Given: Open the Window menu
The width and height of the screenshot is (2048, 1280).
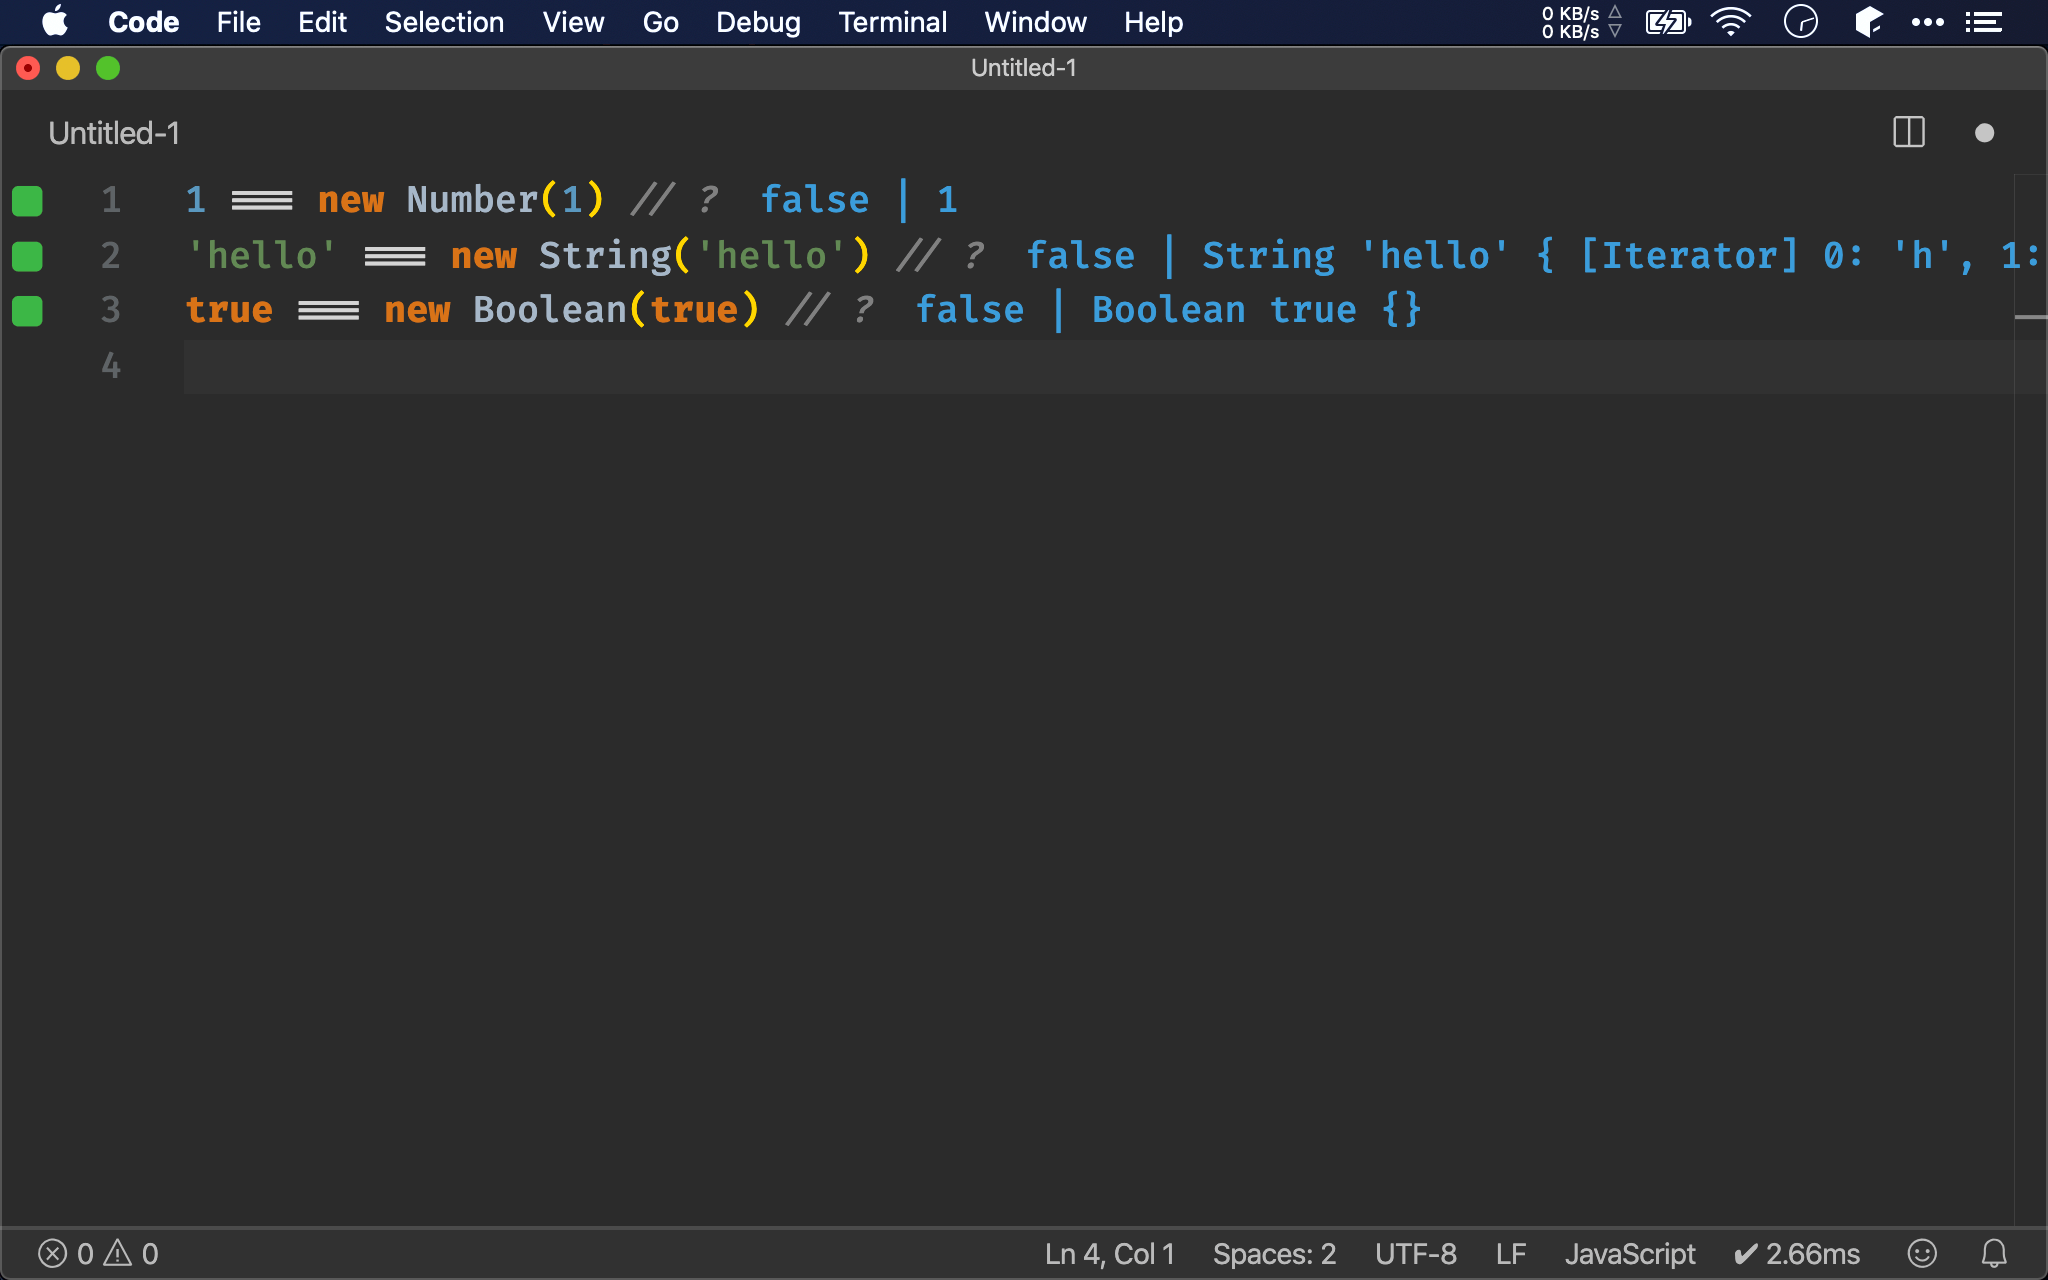Looking at the screenshot, I should [x=1035, y=22].
